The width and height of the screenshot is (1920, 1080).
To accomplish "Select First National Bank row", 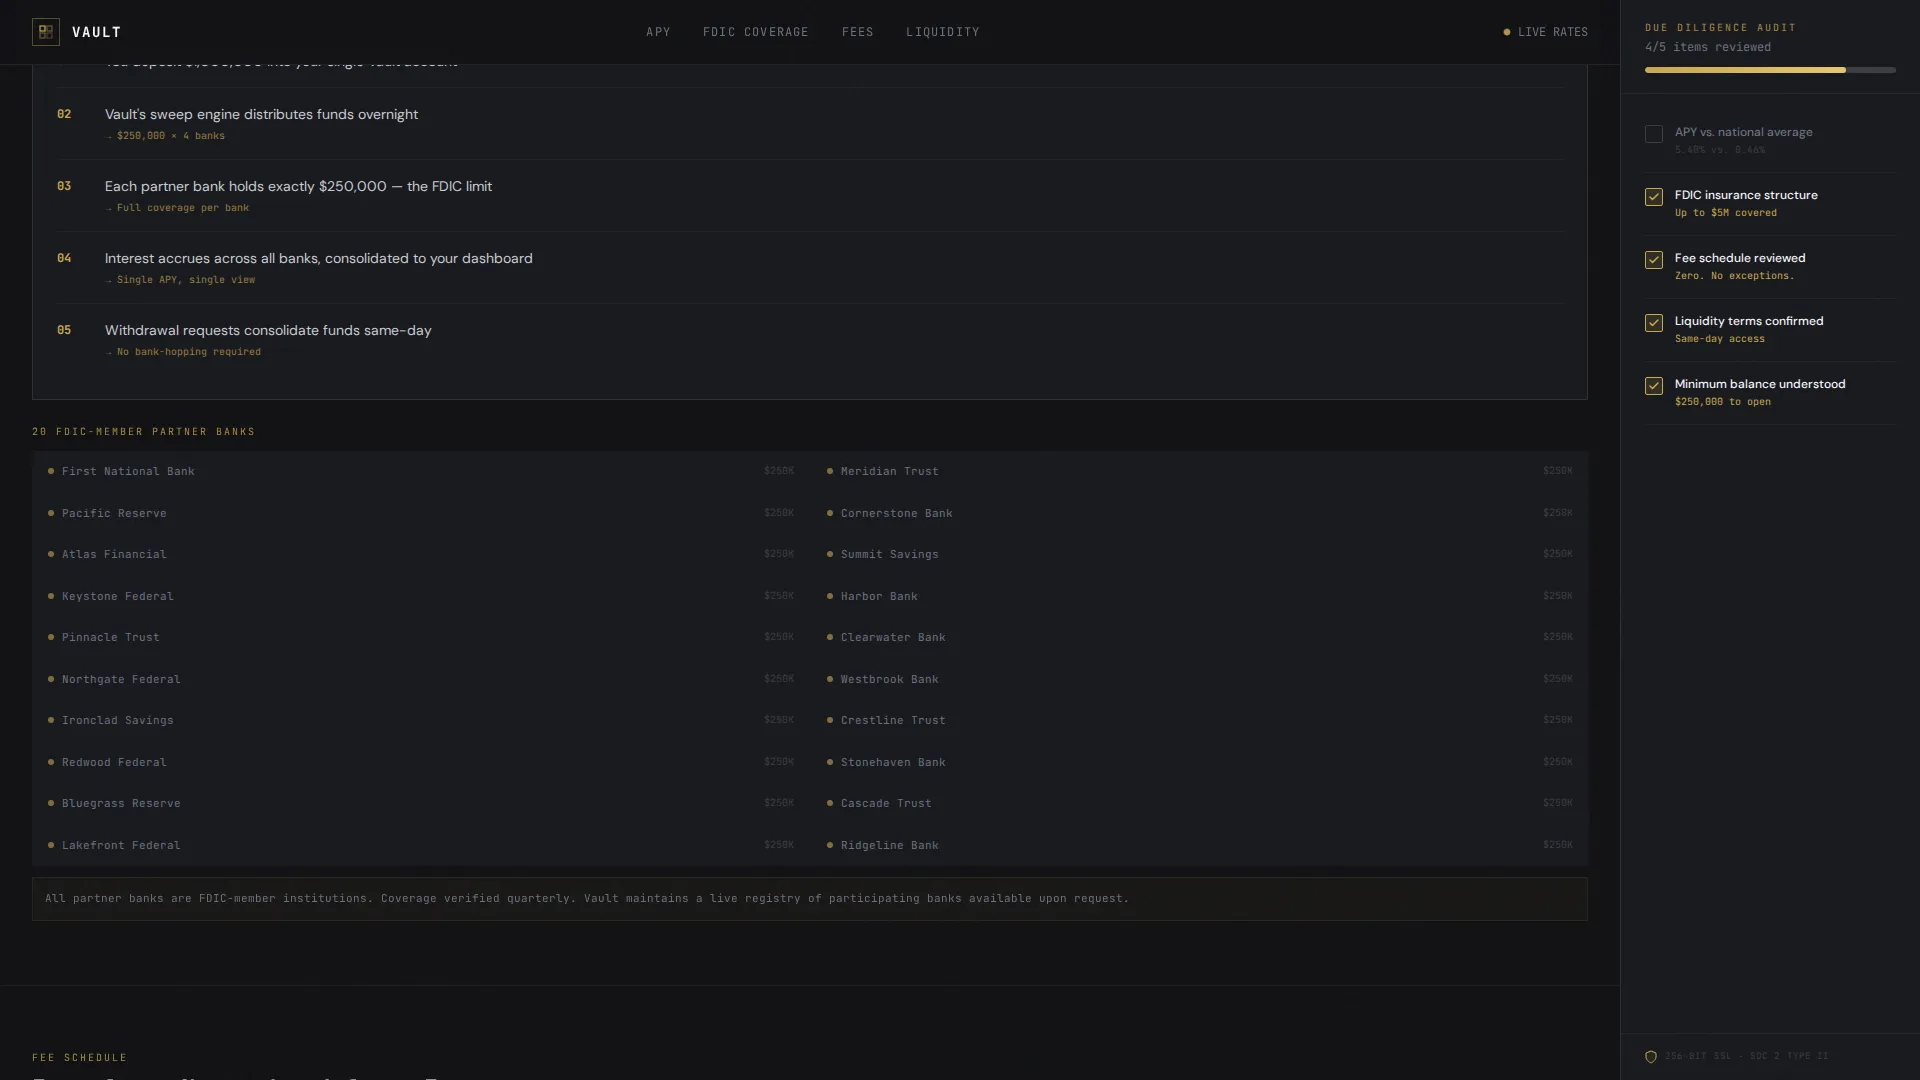I will [x=421, y=471].
